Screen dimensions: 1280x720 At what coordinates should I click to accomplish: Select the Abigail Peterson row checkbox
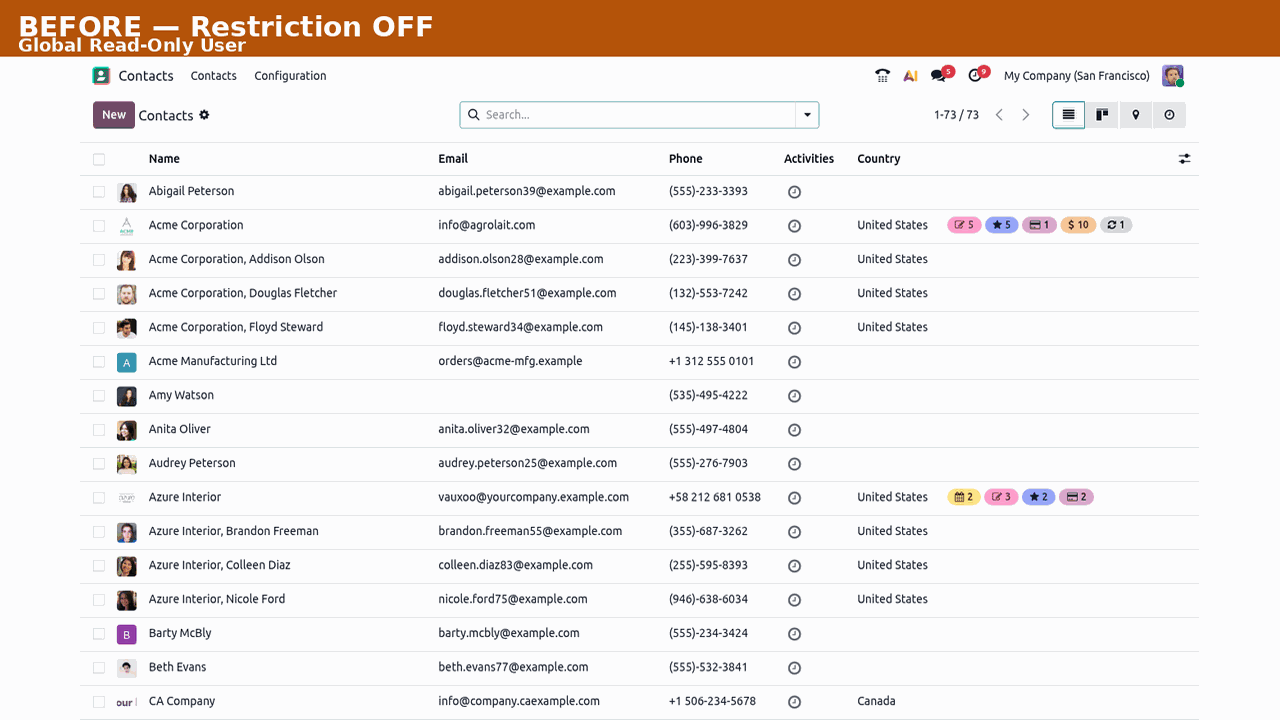(x=99, y=191)
